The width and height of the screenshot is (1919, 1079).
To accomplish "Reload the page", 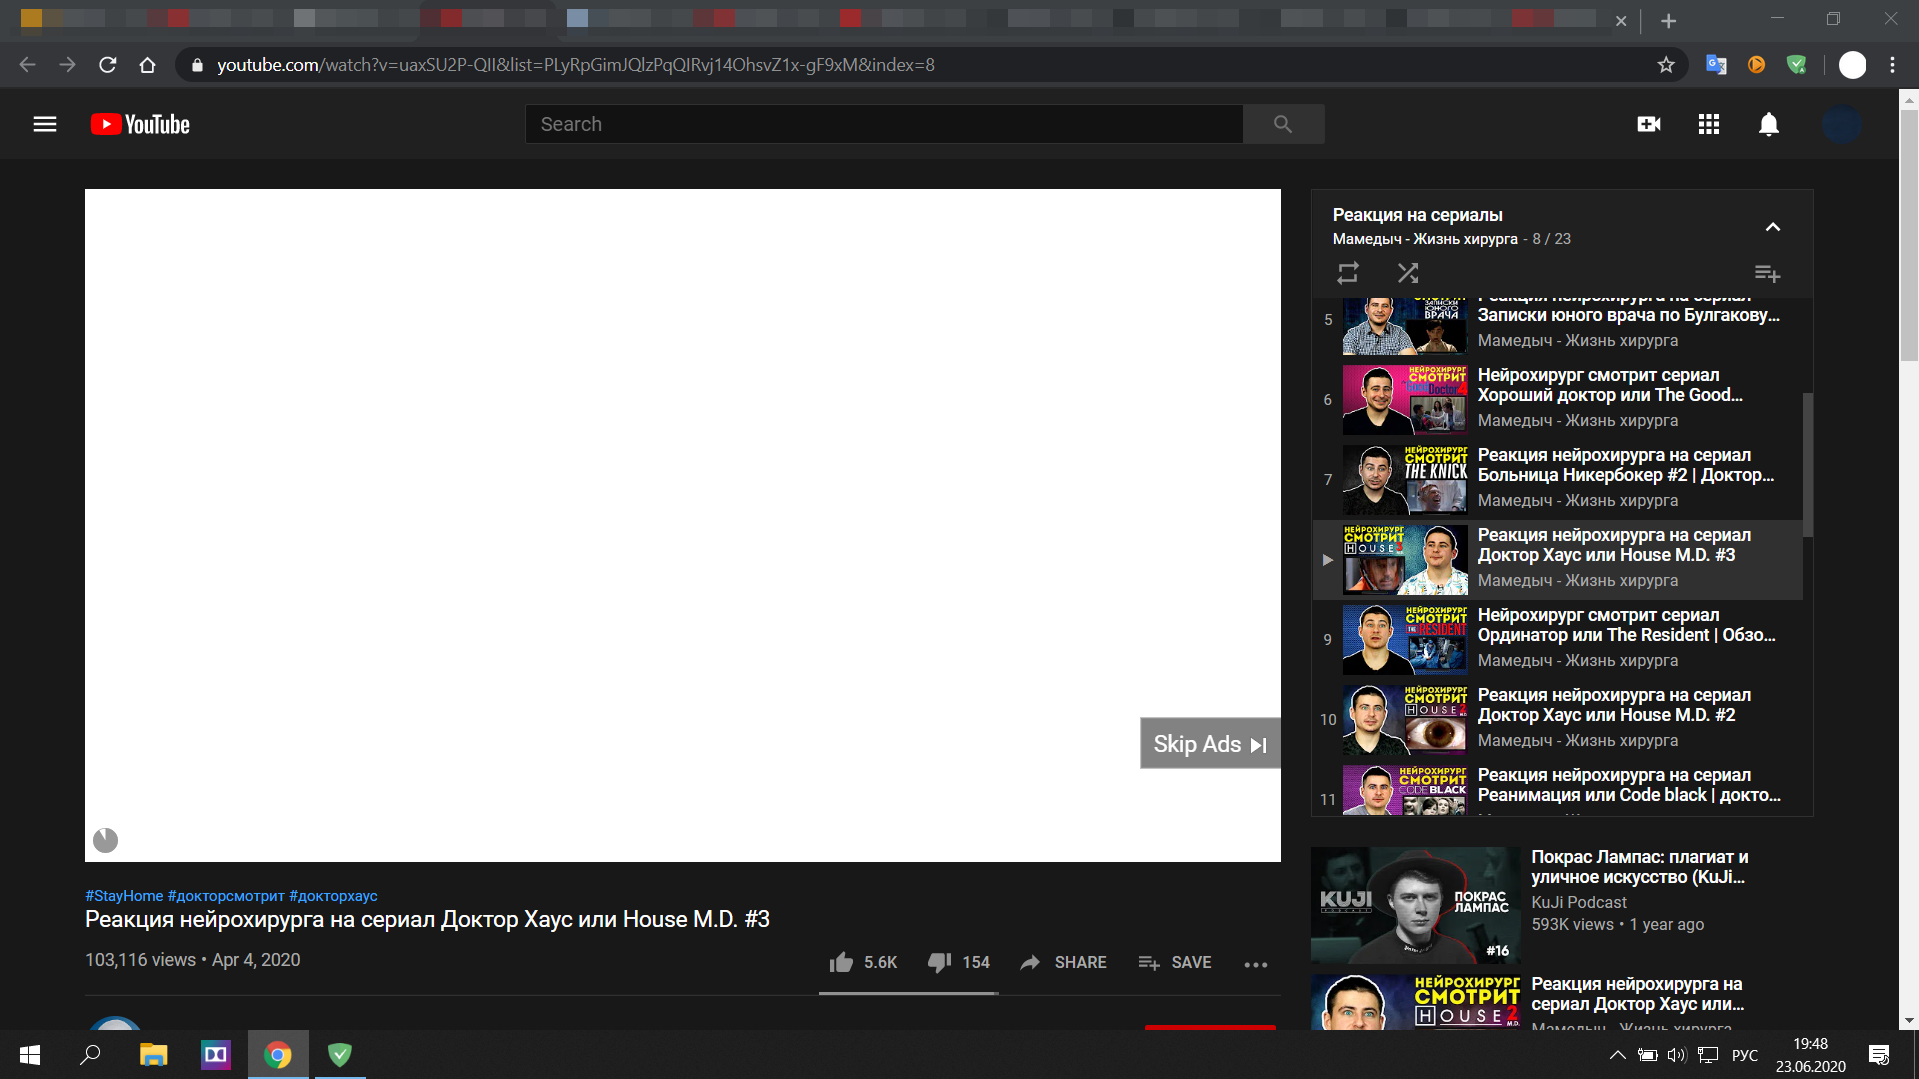I will 108,65.
